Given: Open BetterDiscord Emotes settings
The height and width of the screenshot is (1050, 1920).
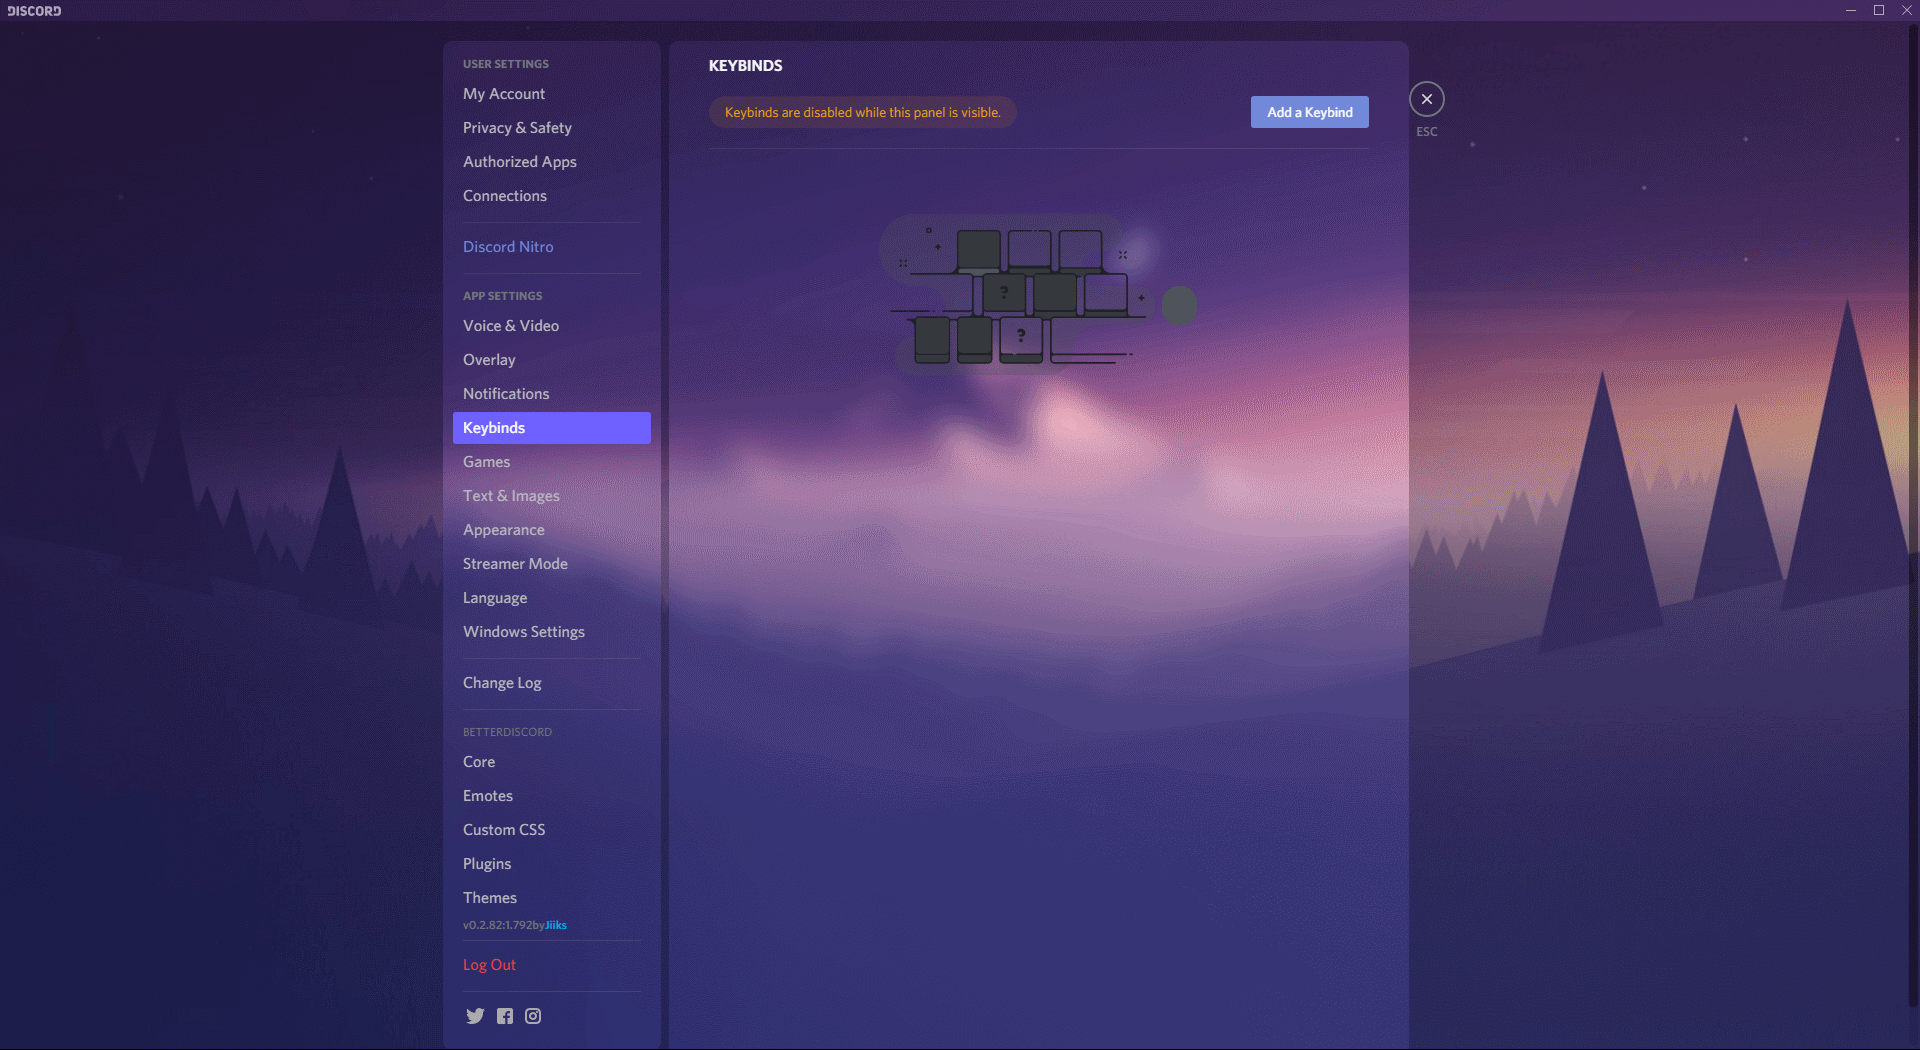Looking at the screenshot, I should pyautogui.click(x=552, y=796).
